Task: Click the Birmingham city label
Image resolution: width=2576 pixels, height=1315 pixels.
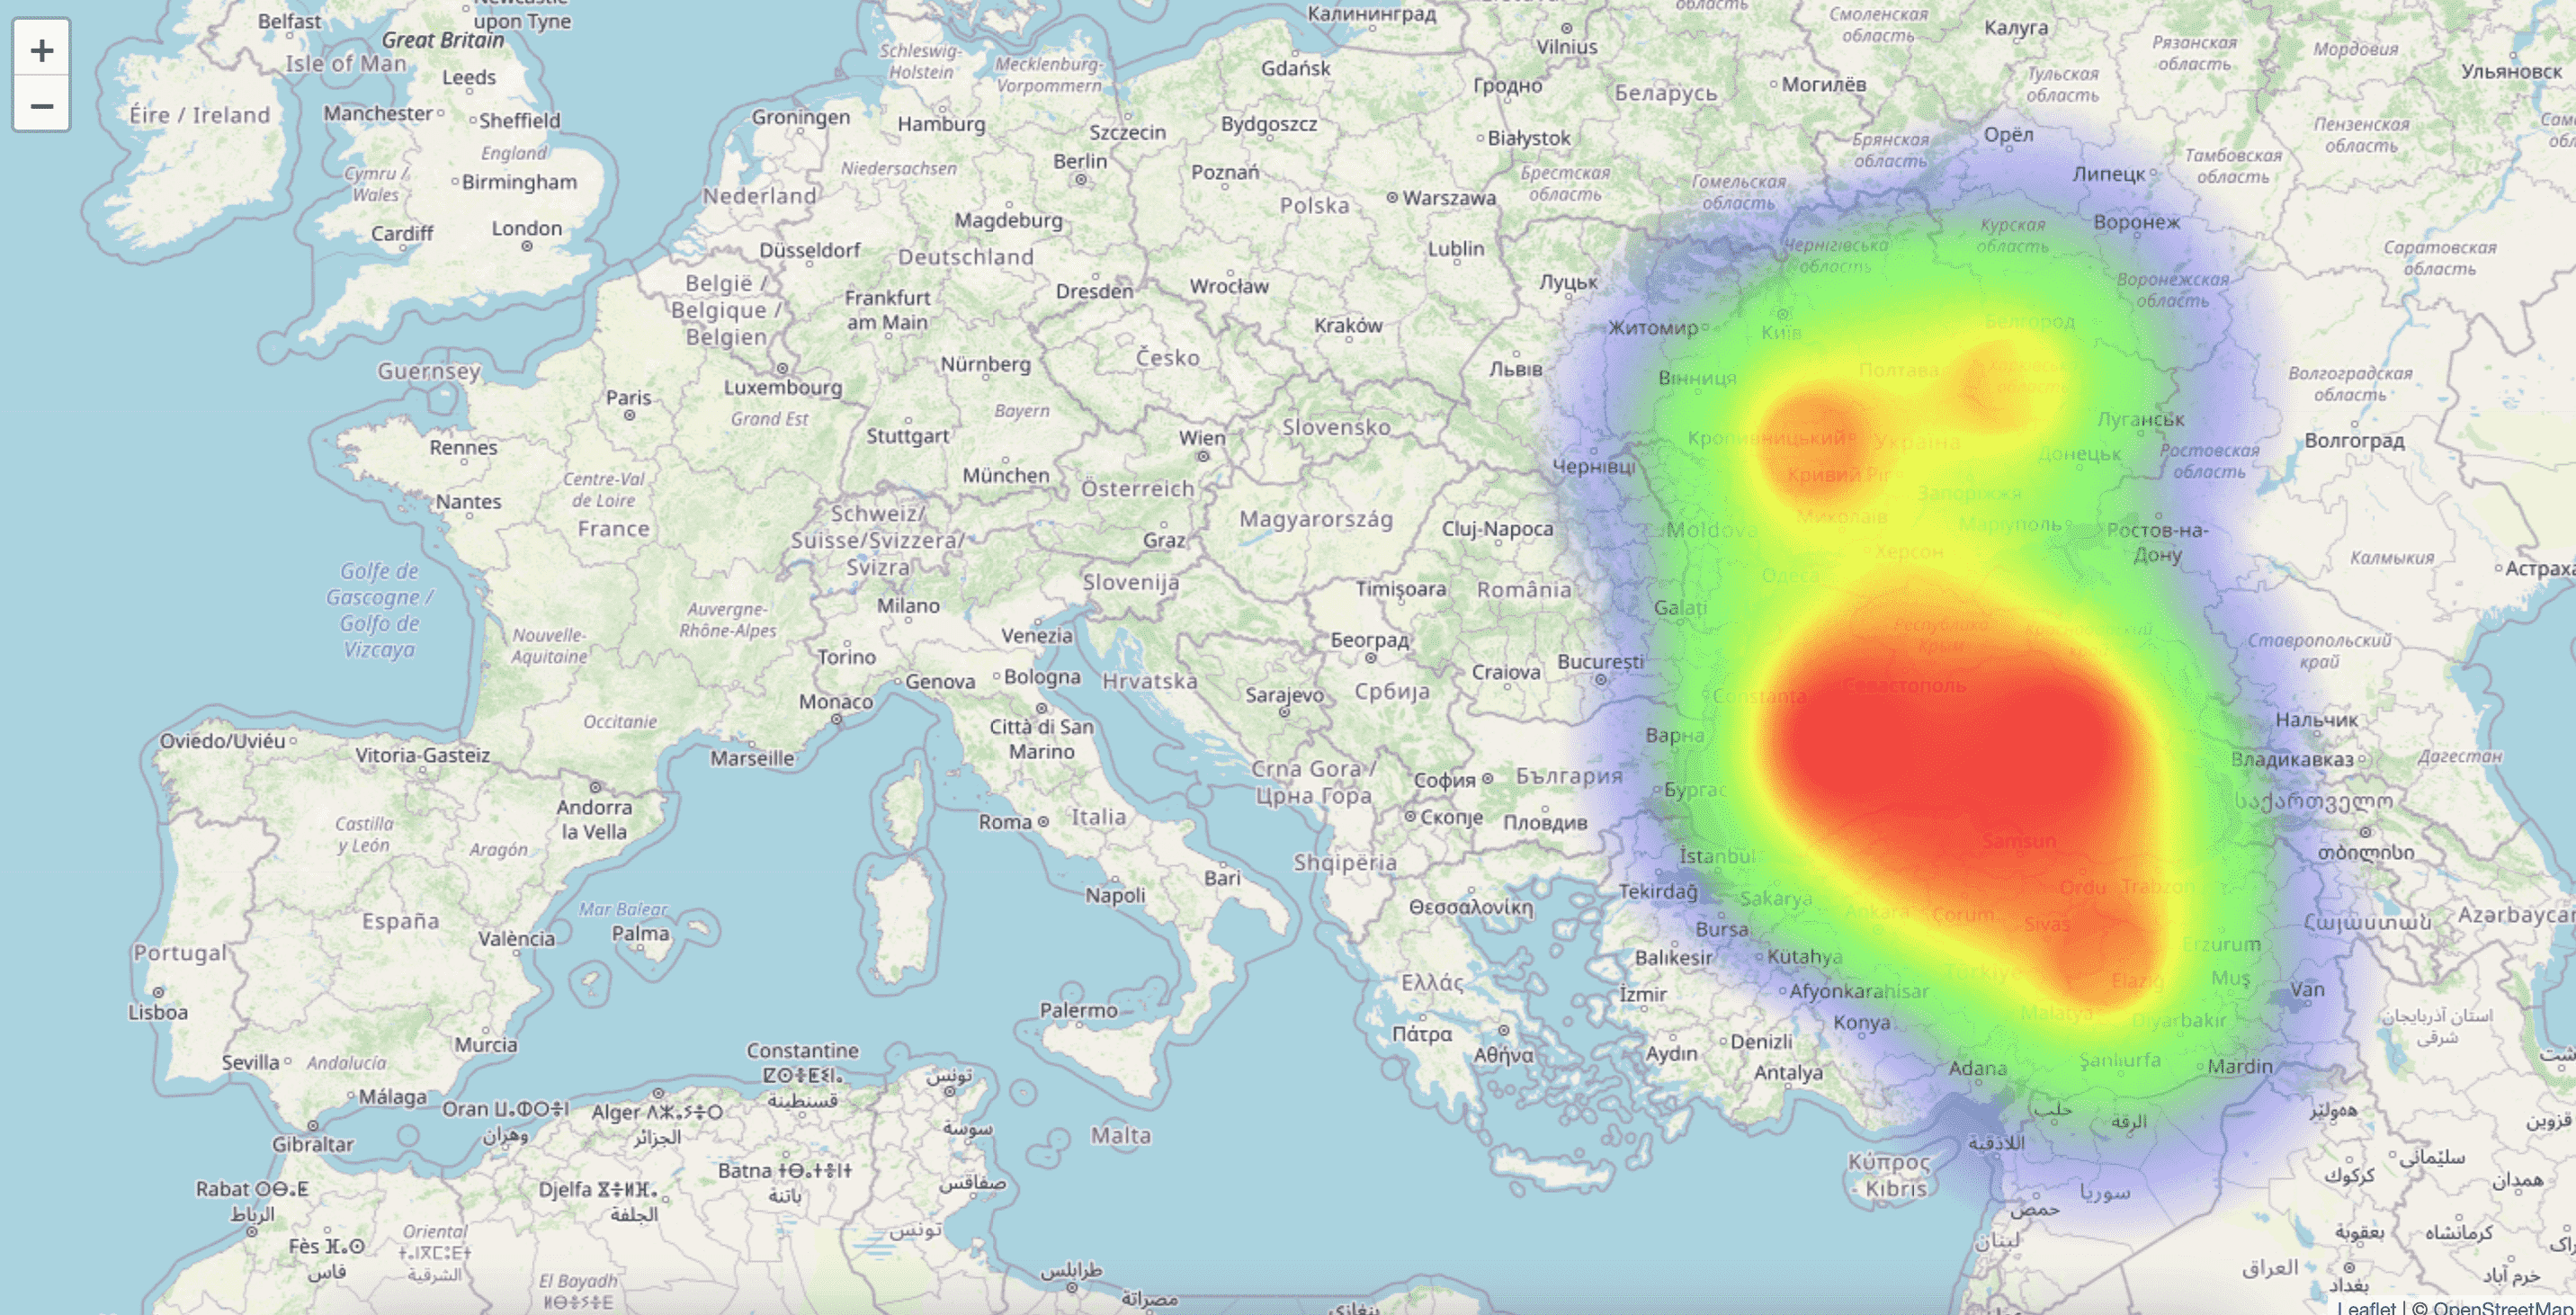Action: point(519,182)
